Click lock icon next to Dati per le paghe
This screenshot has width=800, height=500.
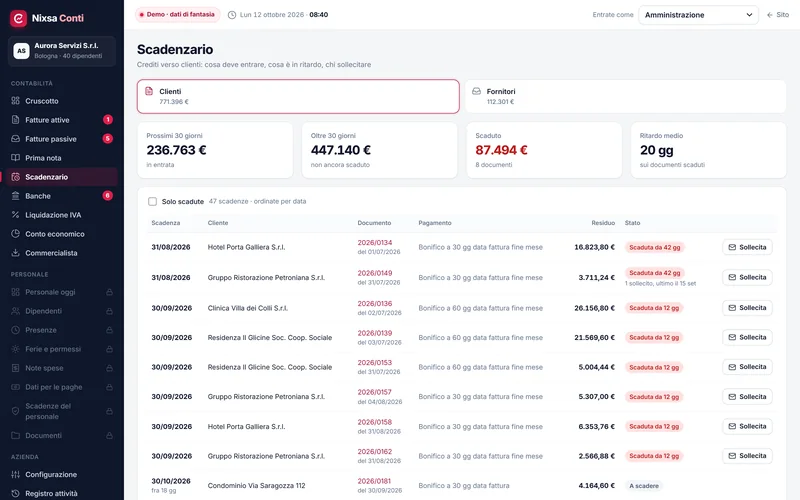109,387
